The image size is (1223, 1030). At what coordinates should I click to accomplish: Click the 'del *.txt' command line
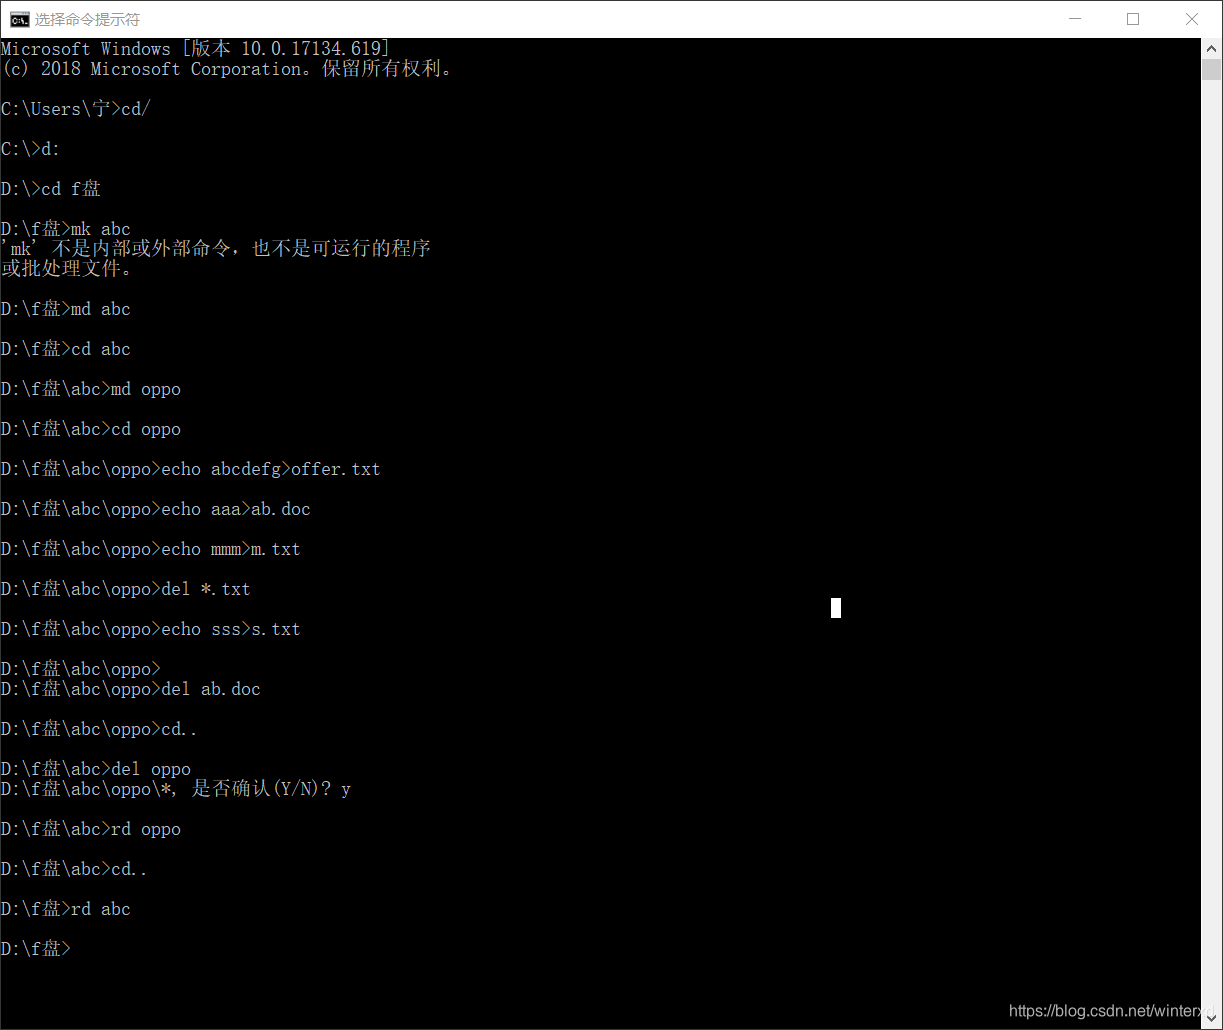click(x=126, y=589)
